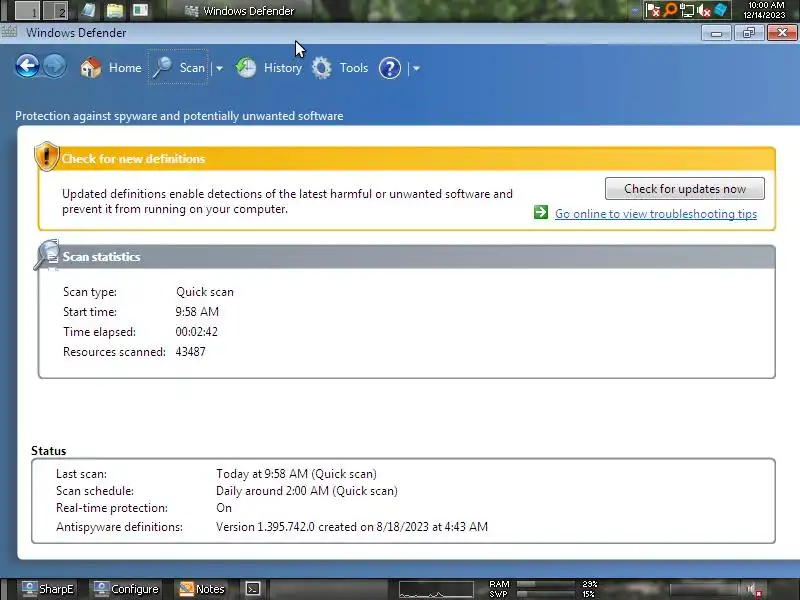
Task: Select the History toolbar label
Action: (x=283, y=68)
